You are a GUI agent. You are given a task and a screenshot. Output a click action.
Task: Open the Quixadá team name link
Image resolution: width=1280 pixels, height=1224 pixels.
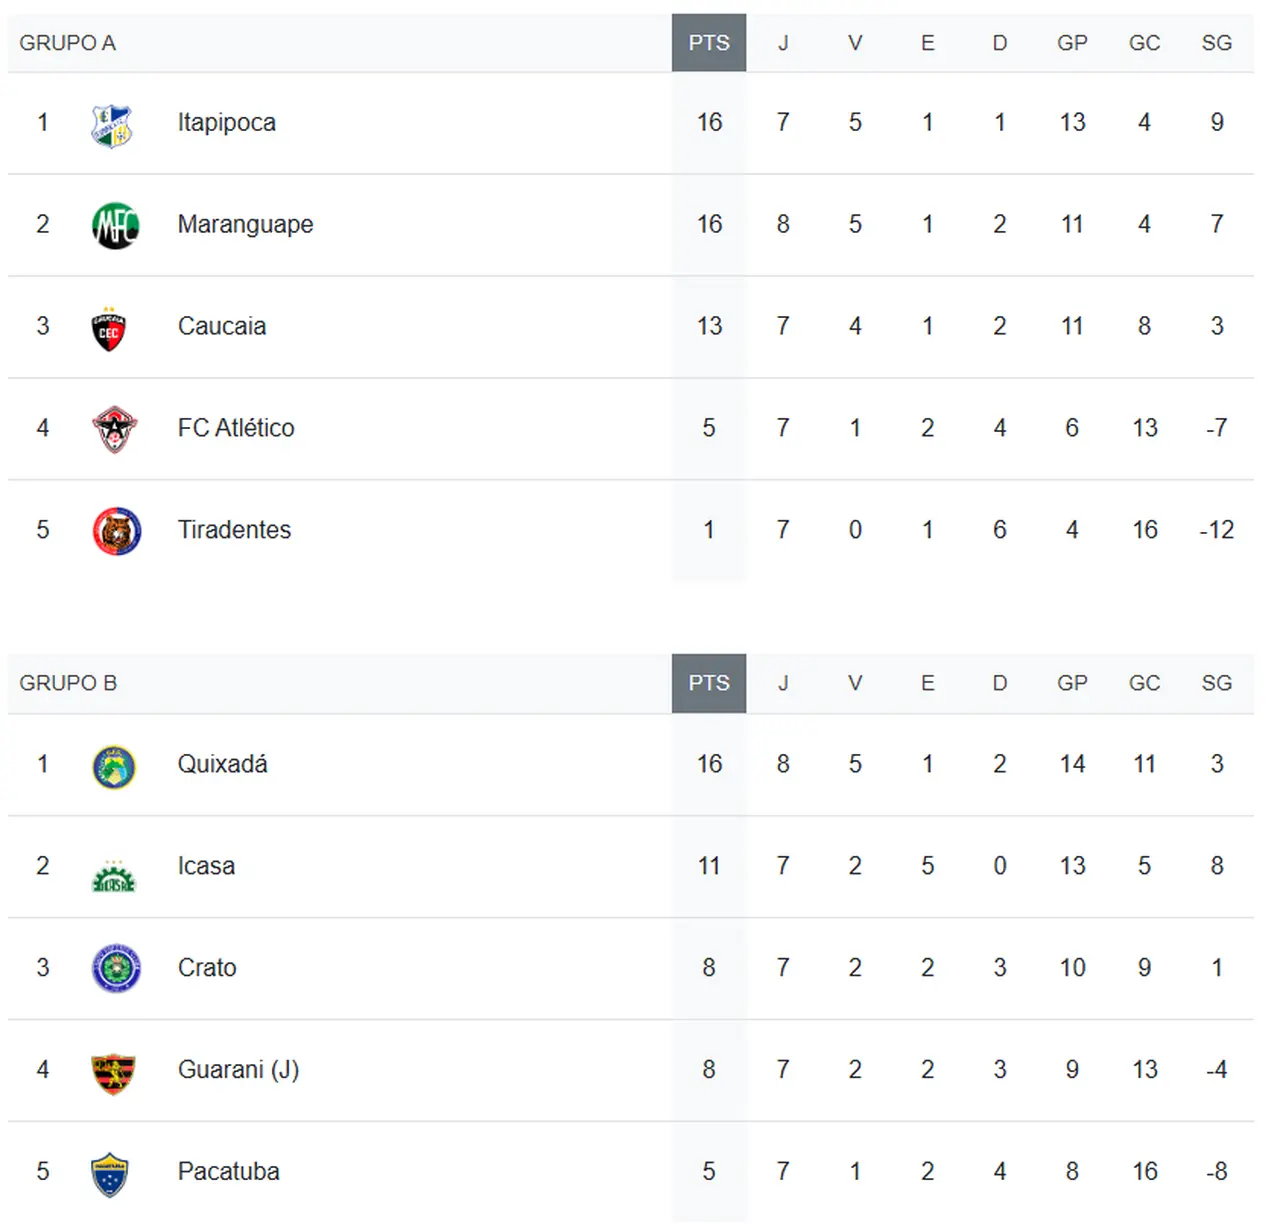click(223, 765)
